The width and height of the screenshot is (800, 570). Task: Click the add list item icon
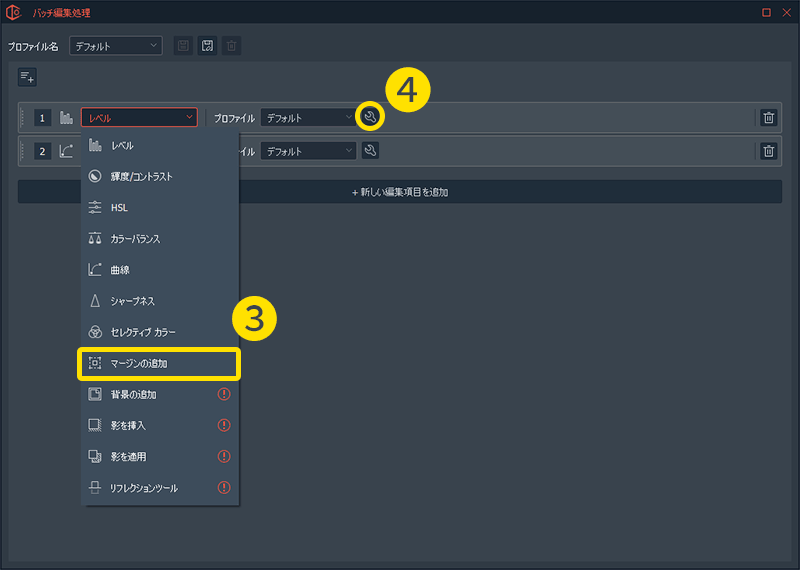click(27, 77)
